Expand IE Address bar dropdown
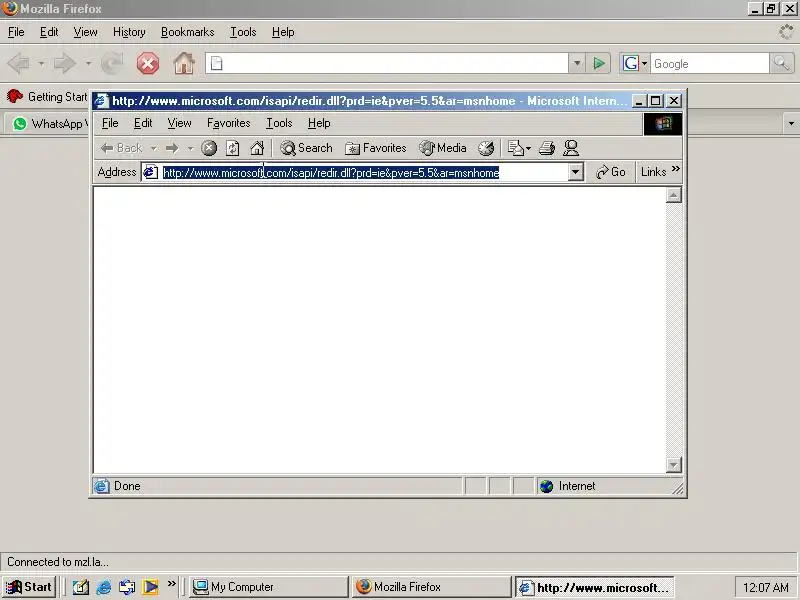Image resolution: width=800 pixels, height=600 pixels. point(576,172)
